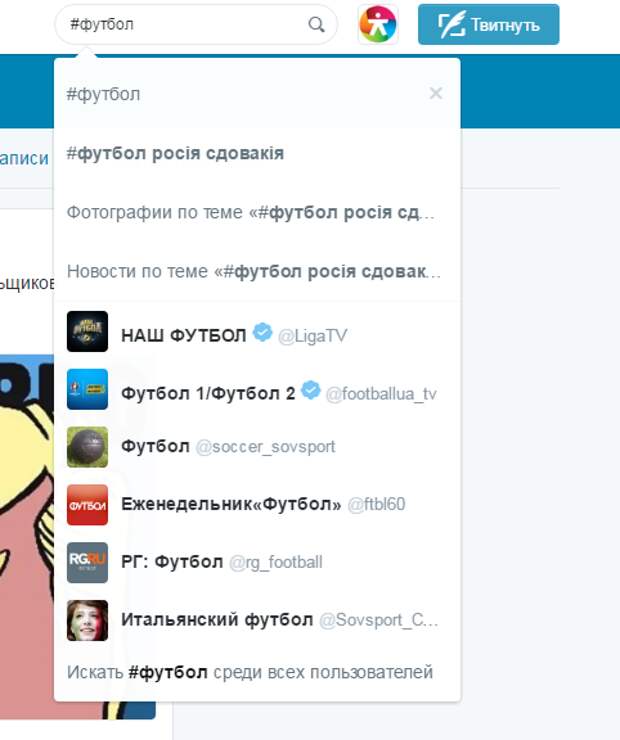Screen dimensions: 620x740
Task: Open Футбол 1/Футбол 2 @footballua_tv account
Action: [257, 389]
